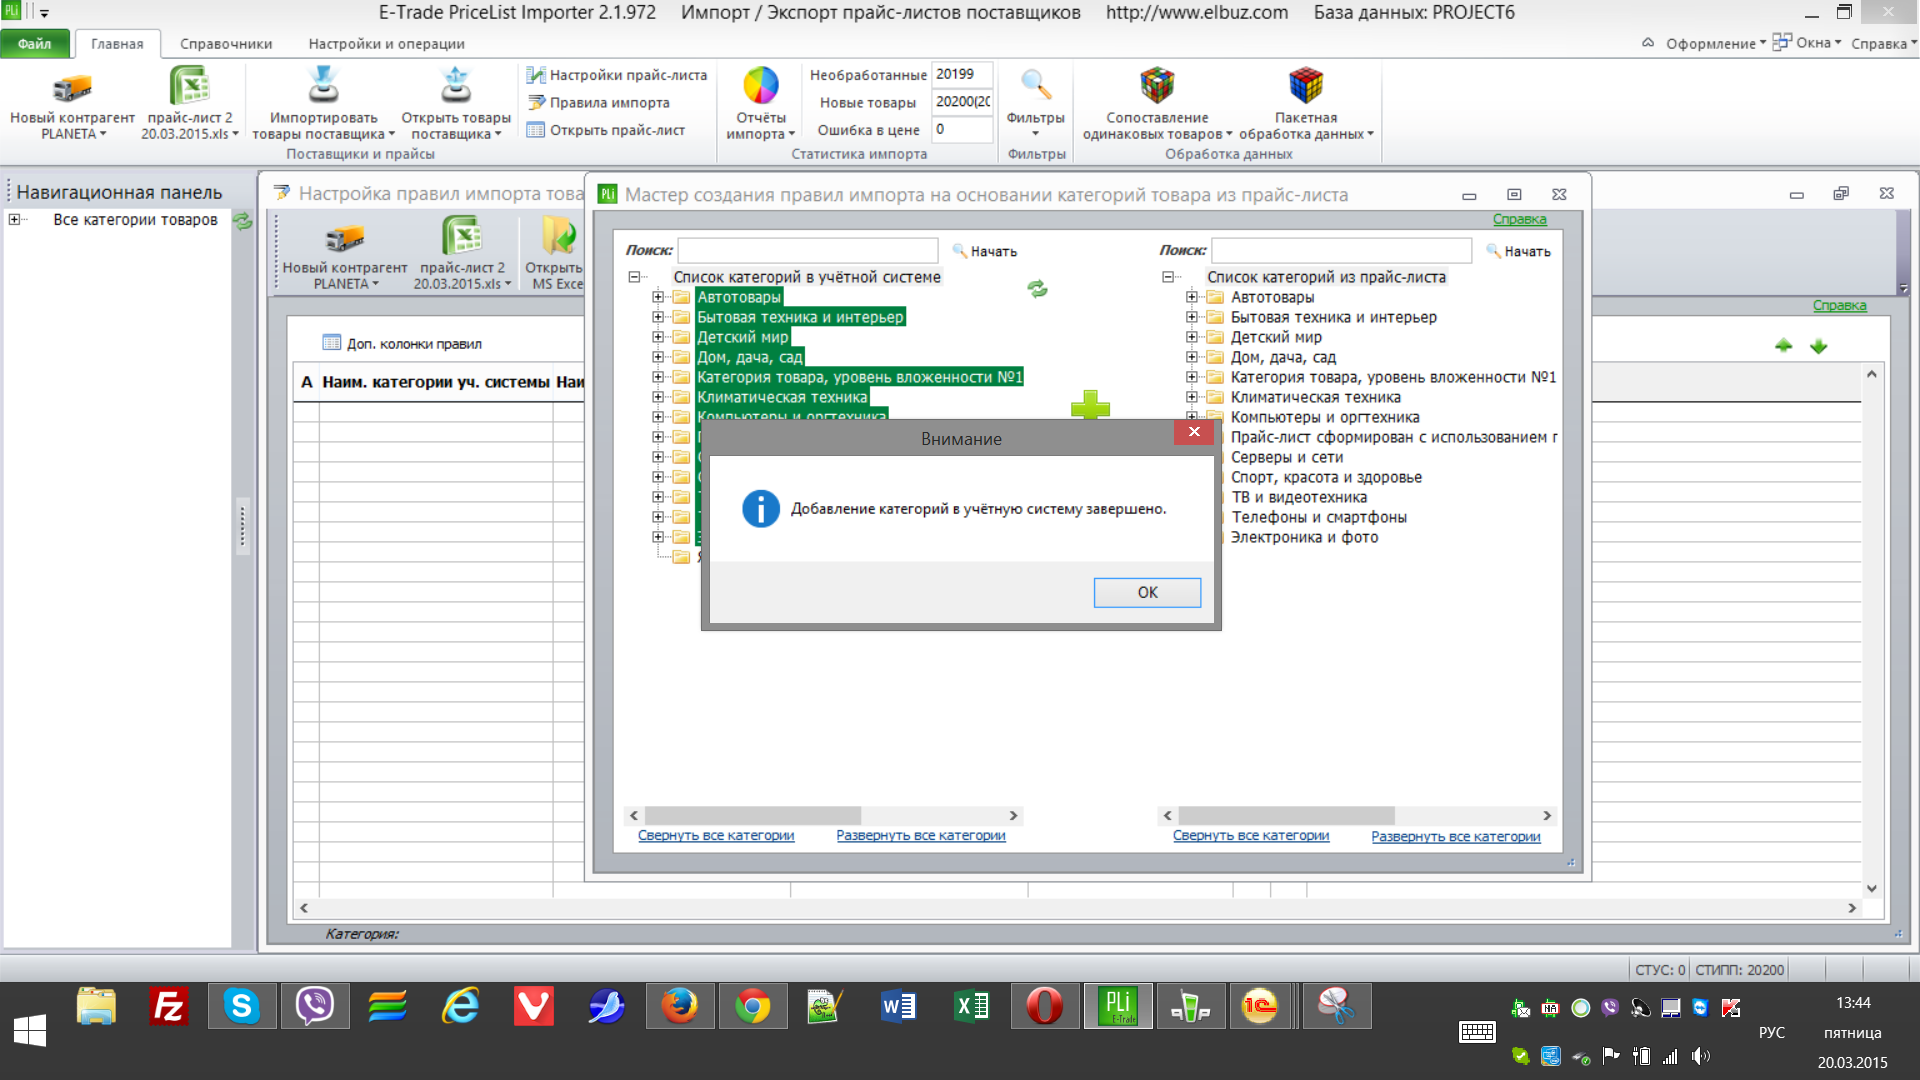Image resolution: width=1920 pixels, height=1080 pixels.
Task: Select Дом, дача, сад in учётной системе list
Action: pyautogui.click(x=749, y=357)
